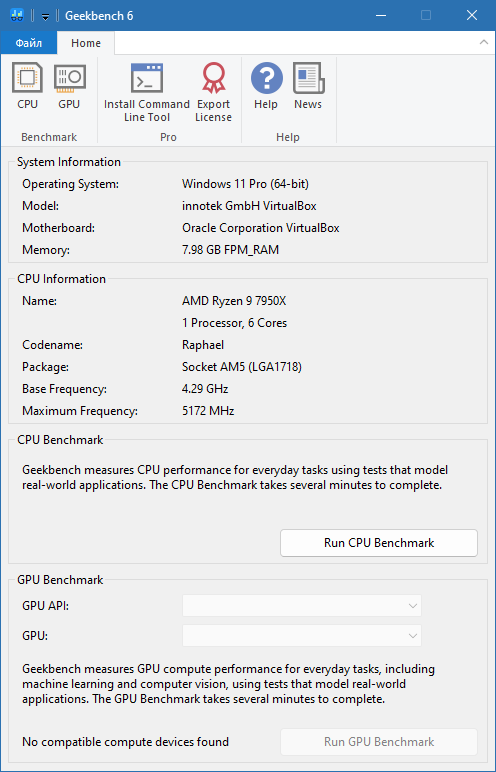This screenshot has width=496, height=772.
Task: Click the '7.98 GB FPM_RAM' memory value
Action: pyautogui.click(x=231, y=250)
